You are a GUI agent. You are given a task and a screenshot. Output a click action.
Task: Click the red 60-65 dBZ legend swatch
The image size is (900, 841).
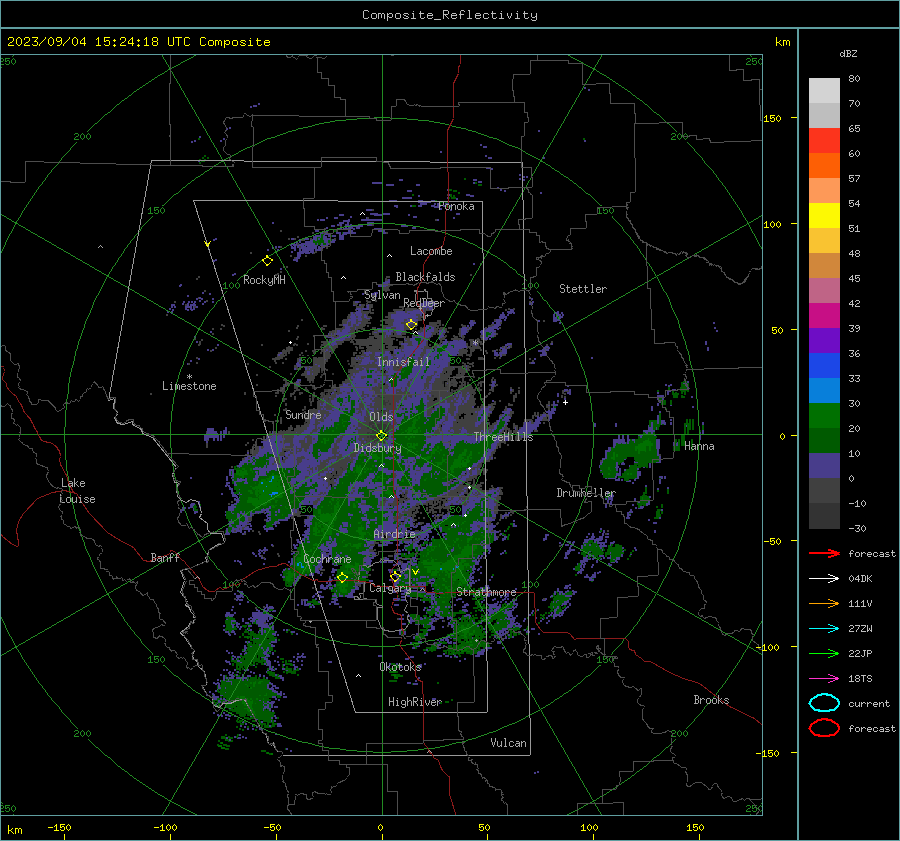[x=824, y=141]
